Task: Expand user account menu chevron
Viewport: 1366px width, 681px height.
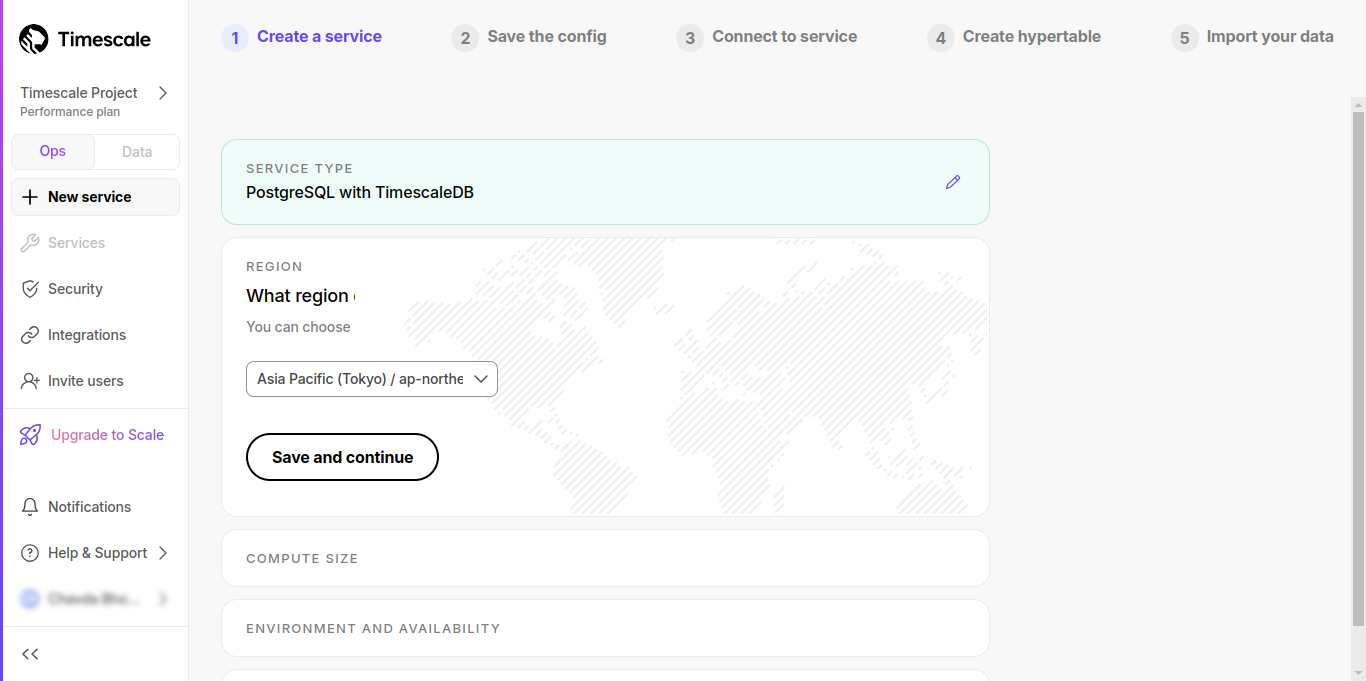Action: tap(163, 599)
